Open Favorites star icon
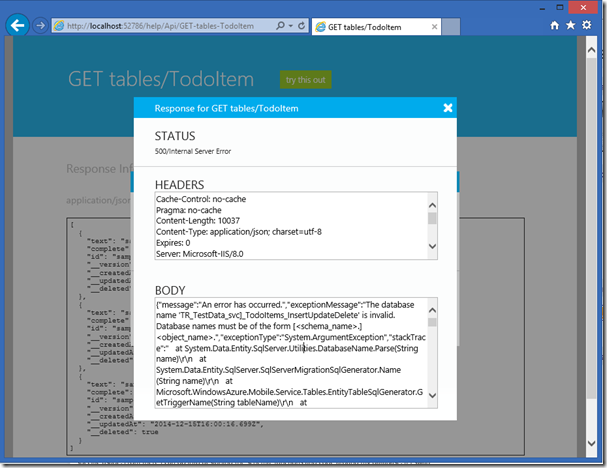Viewport: 607px width, 468px height. pyautogui.click(x=571, y=25)
